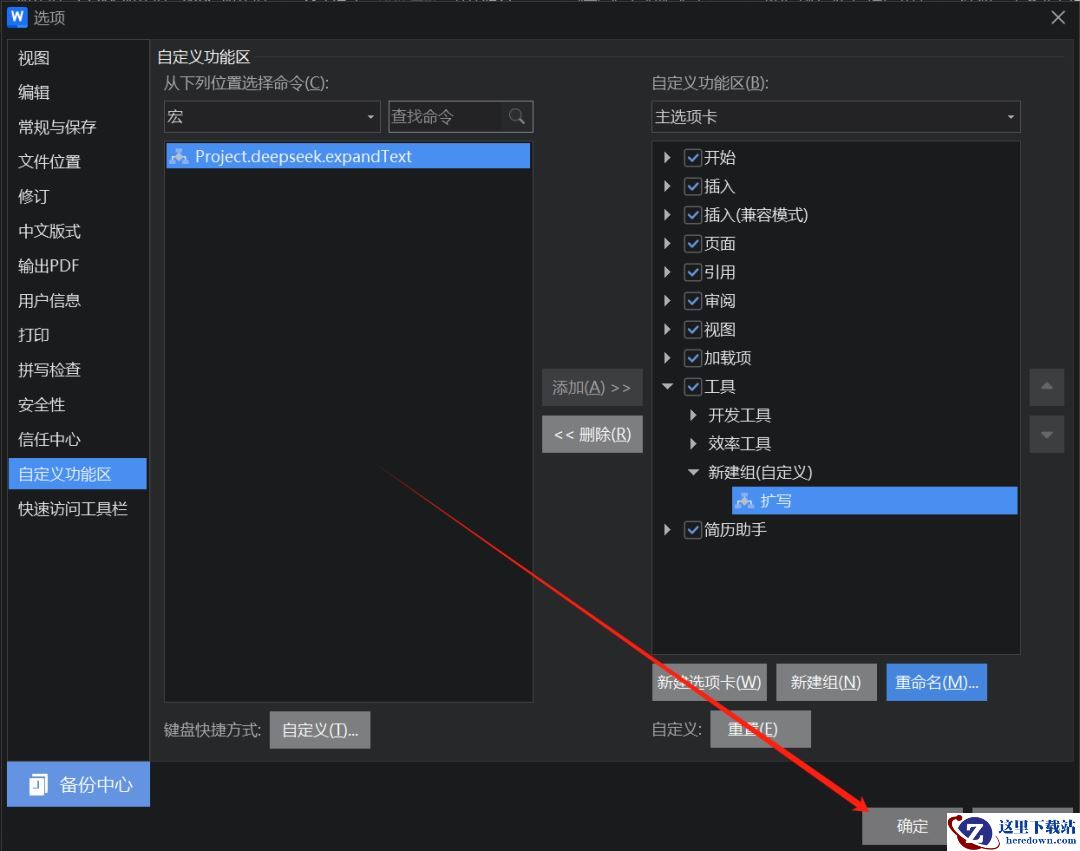Expand the 开发工具 group
Viewport: 1080px width, 851px height.
(x=693, y=415)
